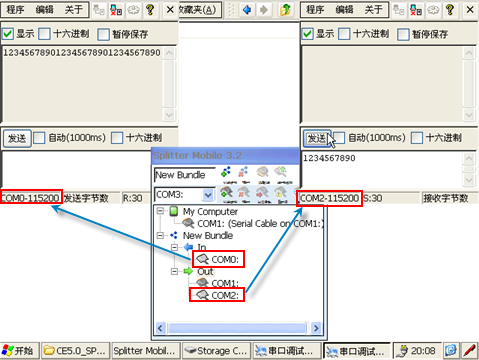
Task: Open 收藏夹(A) menu in the explorer window
Action: (x=198, y=10)
